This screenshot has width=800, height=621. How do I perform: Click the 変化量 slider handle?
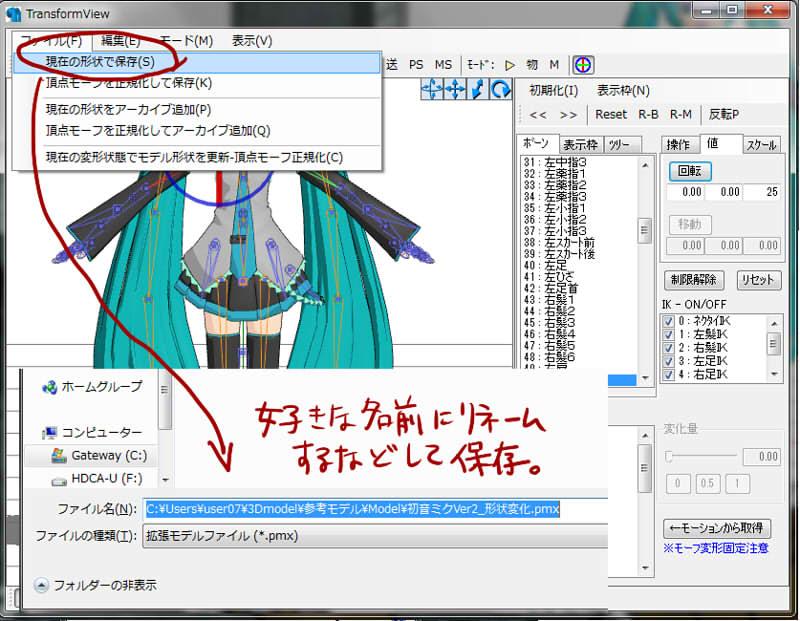click(669, 456)
